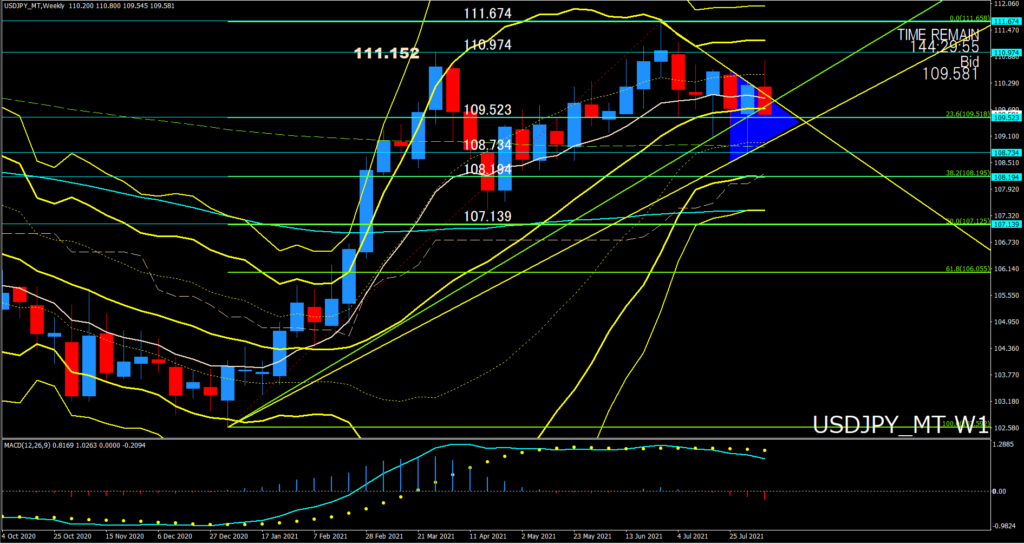This screenshot has width=1024, height=544.
Task: Click the 13 Jun 2021 date label
Action: 643,536
